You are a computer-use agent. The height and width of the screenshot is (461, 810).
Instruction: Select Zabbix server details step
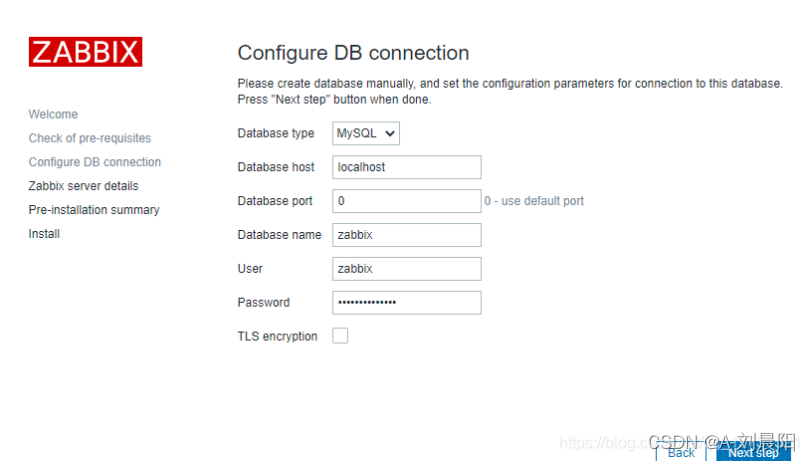83,186
